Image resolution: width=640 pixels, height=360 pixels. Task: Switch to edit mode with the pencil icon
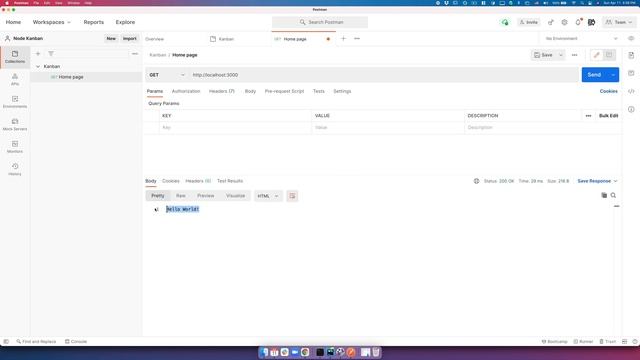(x=596, y=55)
